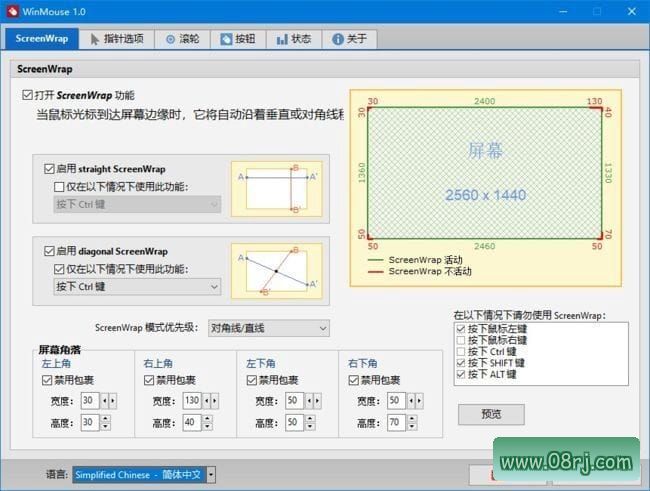Click the straight ScreenWrap diagram thumbnail
Viewport: 650px width, 491px height.
[276, 189]
